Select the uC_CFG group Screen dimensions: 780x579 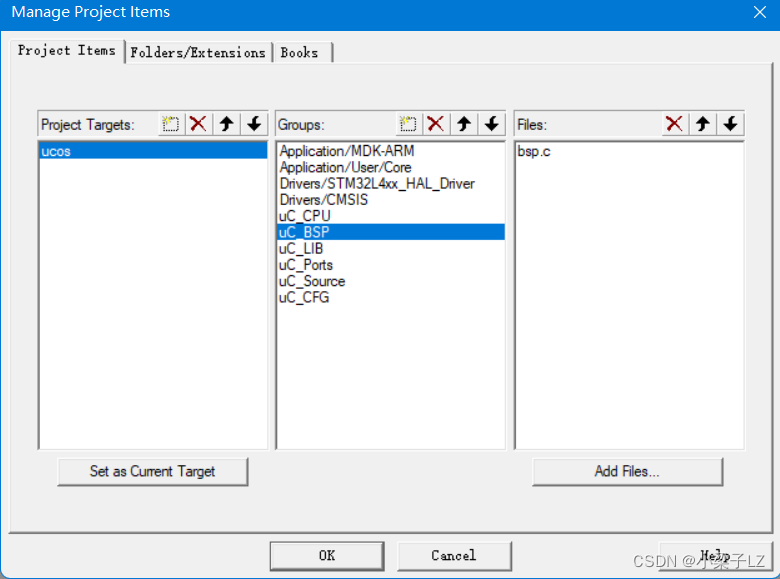pos(390,297)
